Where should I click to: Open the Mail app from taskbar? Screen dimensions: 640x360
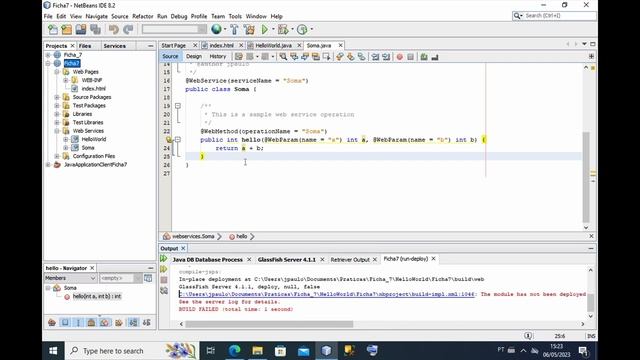click(x=303, y=351)
